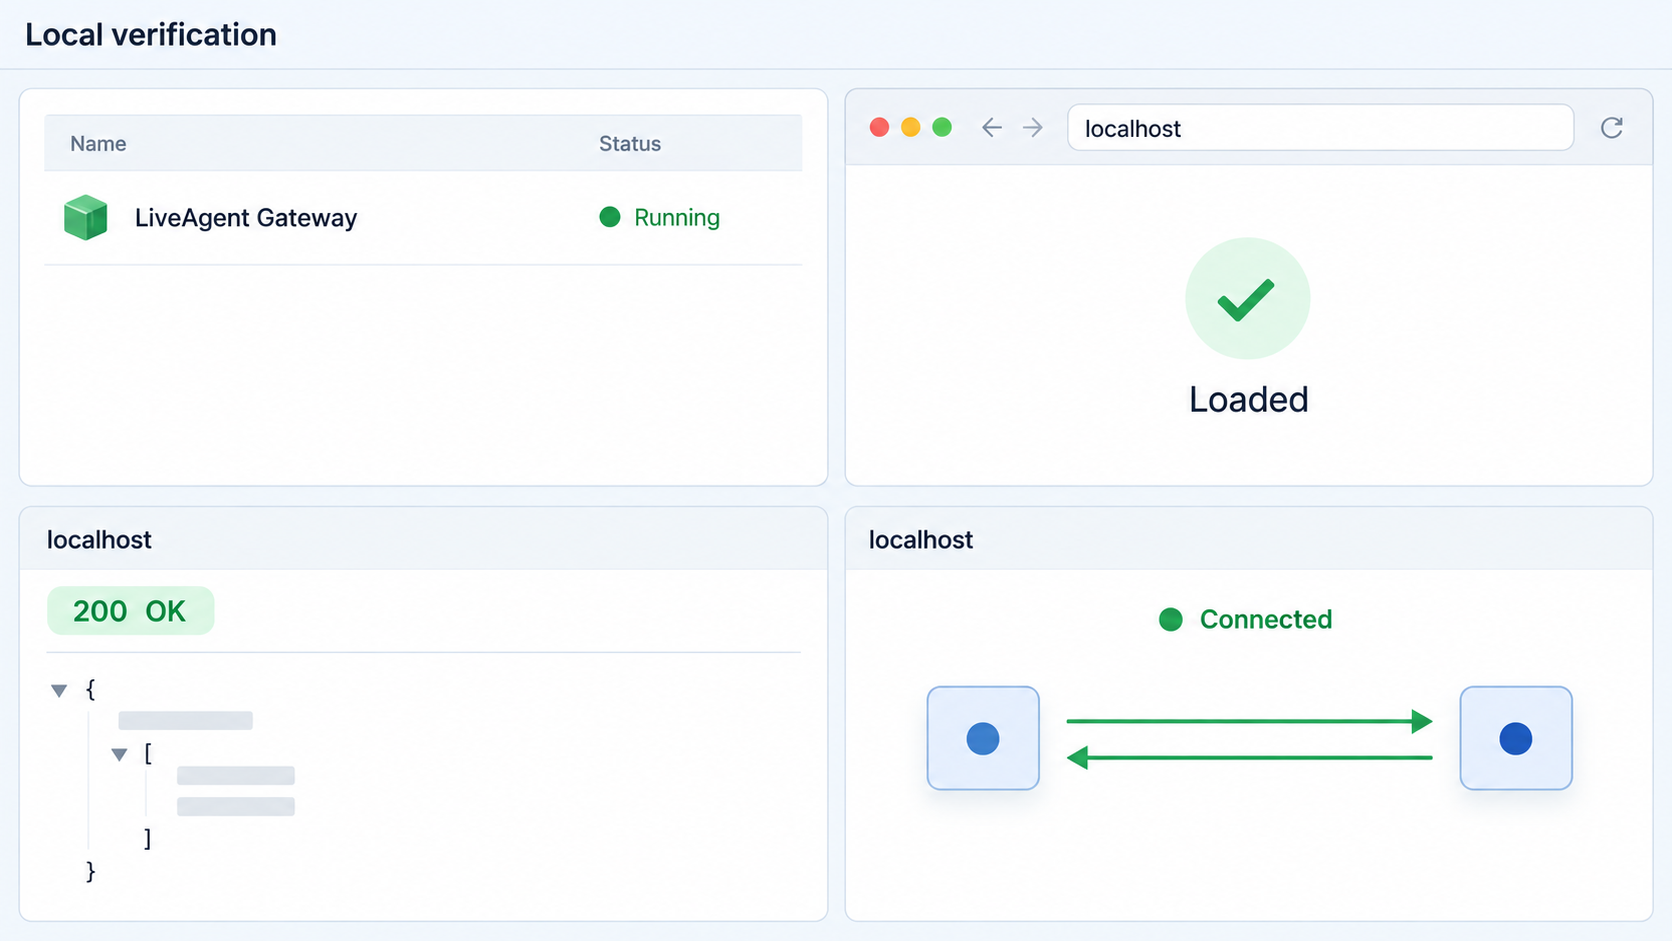This screenshot has height=941, width=1672.
Task: Collapse the root JSON object triangle
Action: tap(59, 690)
